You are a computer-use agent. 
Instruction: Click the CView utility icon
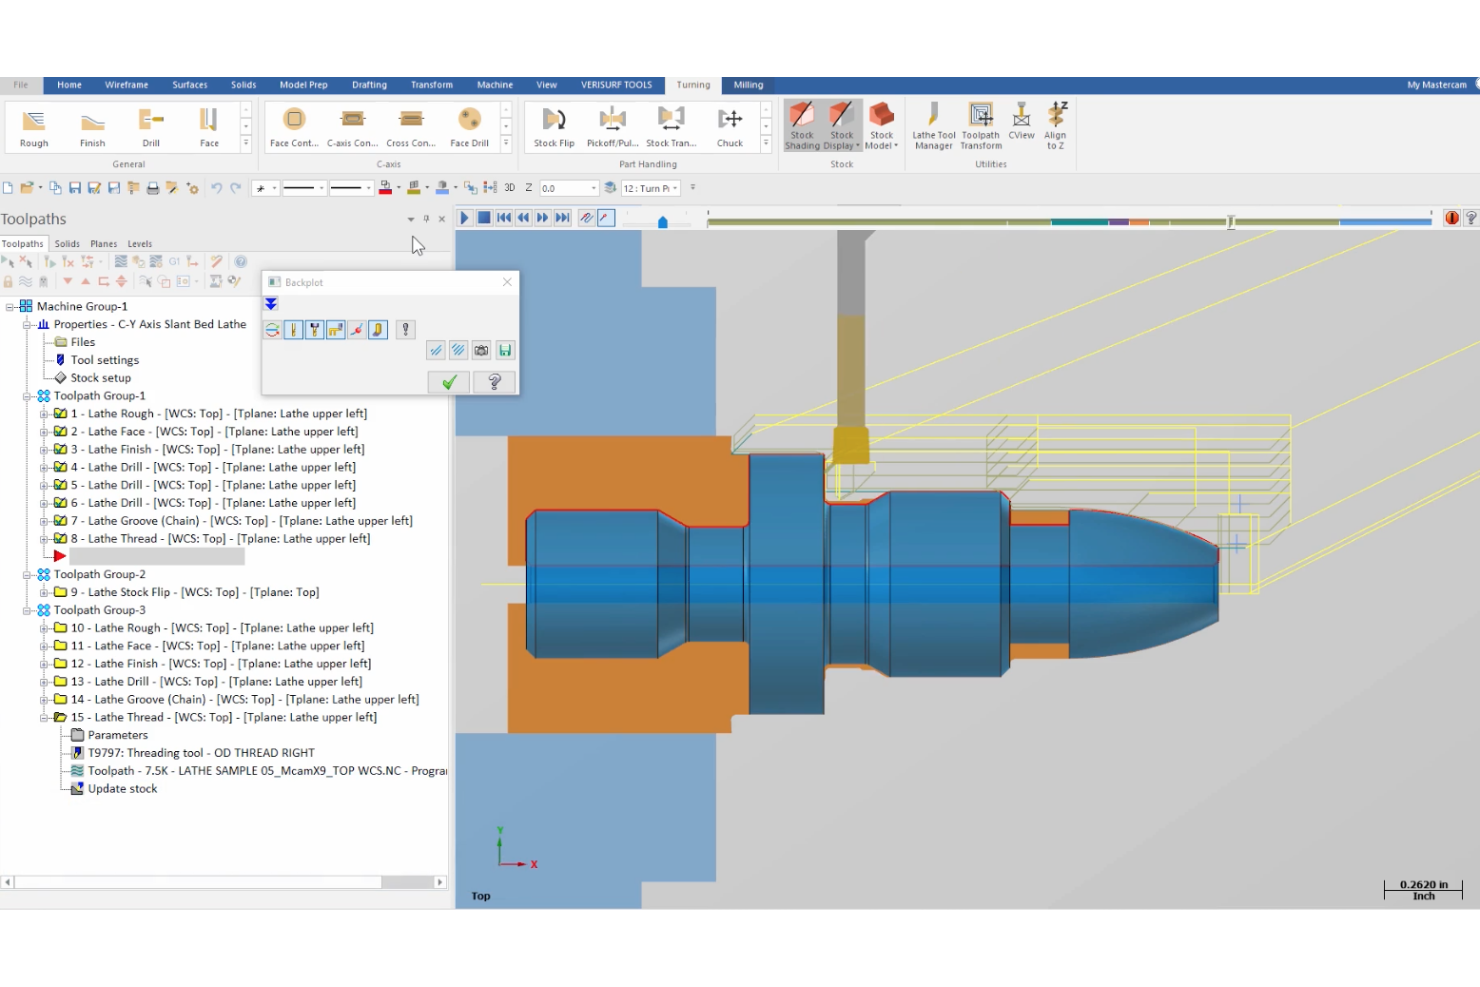(x=1021, y=122)
